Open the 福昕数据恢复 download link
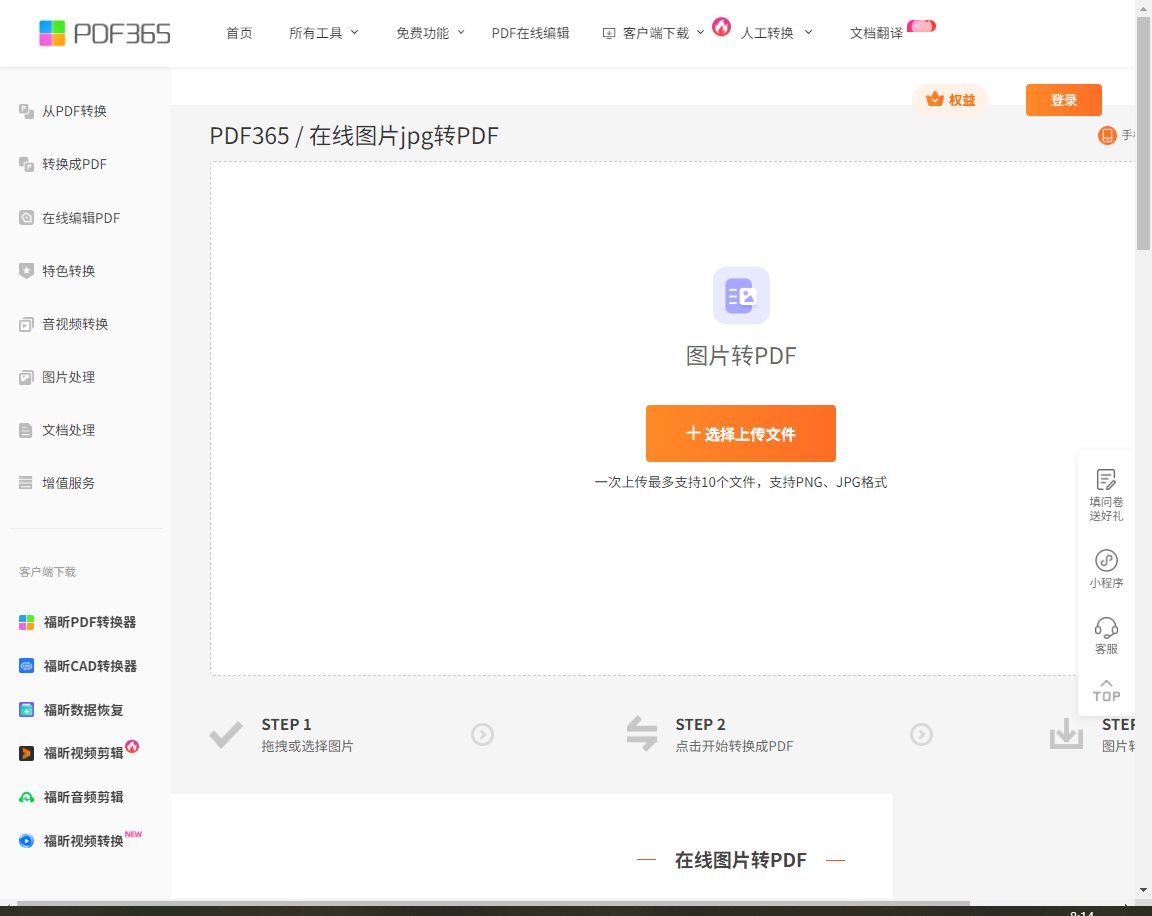This screenshot has width=1152, height=916. (x=83, y=710)
